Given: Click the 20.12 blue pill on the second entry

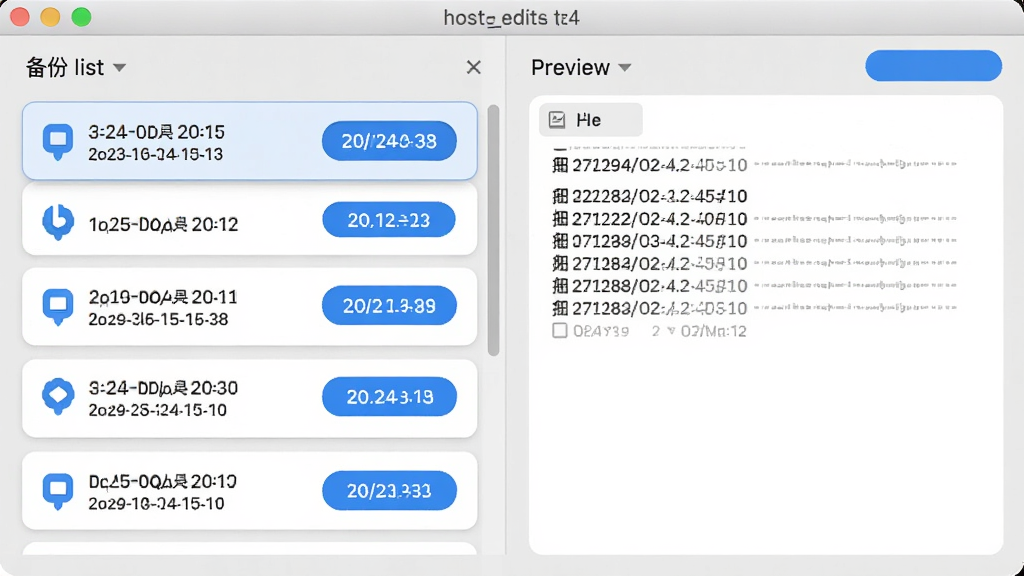Looking at the screenshot, I should [x=389, y=220].
